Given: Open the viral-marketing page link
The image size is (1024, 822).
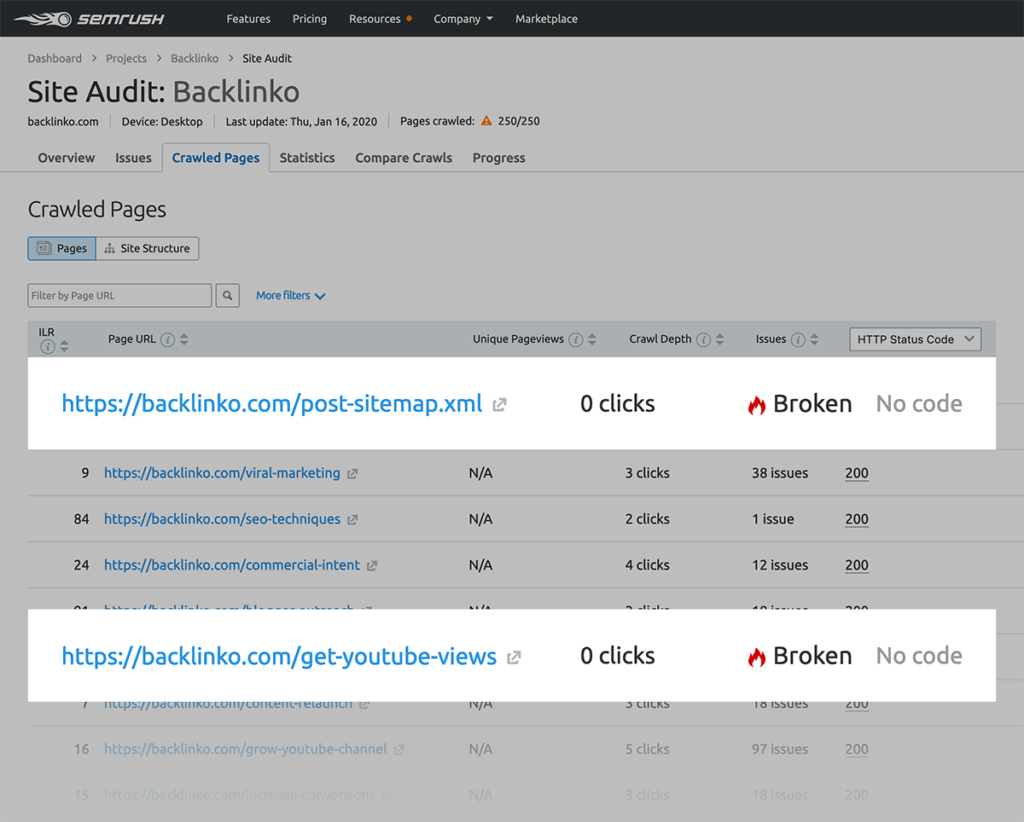Looking at the screenshot, I should click(222, 472).
